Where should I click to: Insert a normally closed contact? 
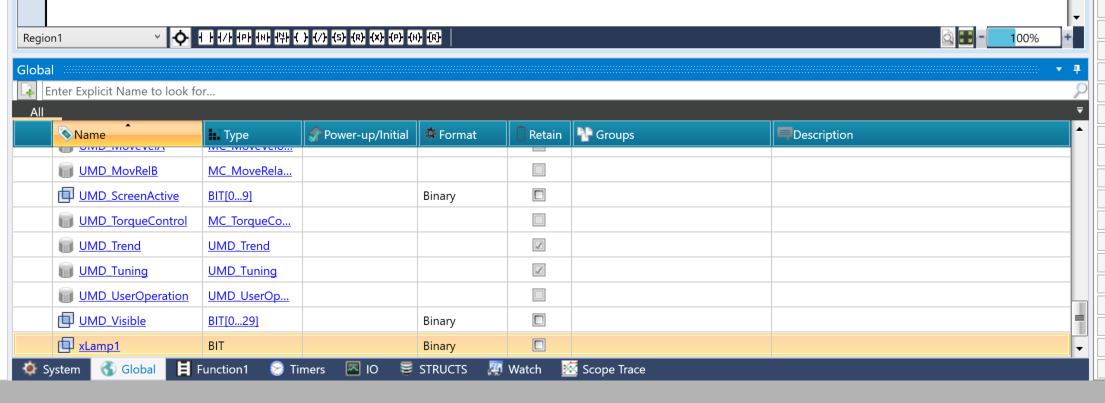coord(225,38)
